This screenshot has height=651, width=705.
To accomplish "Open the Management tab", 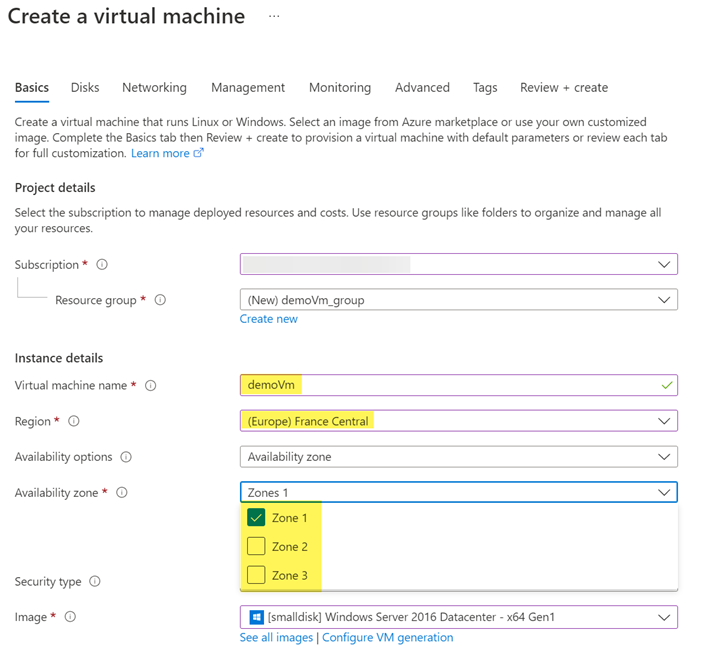I will (248, 87).
